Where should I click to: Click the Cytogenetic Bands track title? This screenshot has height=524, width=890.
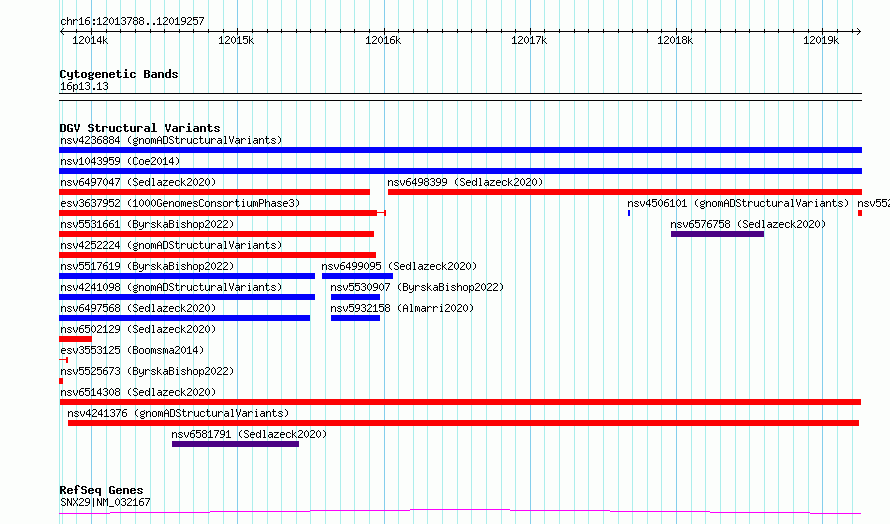(x=119, y=74)
